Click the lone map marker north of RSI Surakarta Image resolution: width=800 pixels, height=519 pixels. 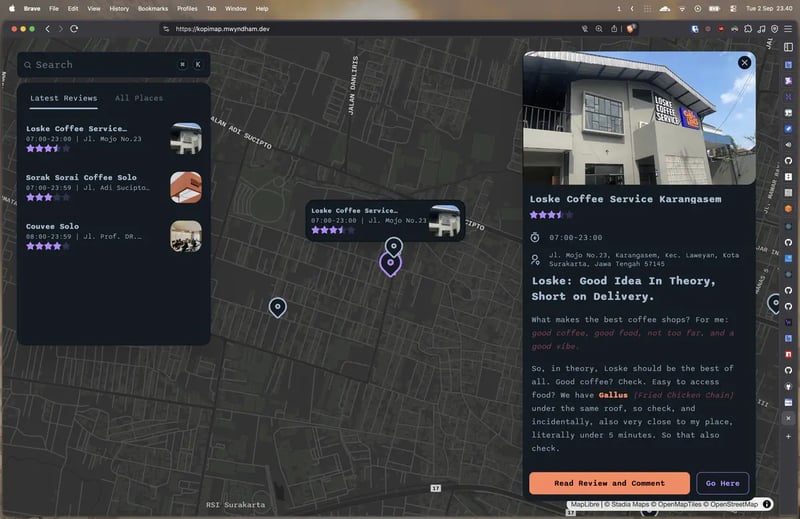[x=278, y=307]
